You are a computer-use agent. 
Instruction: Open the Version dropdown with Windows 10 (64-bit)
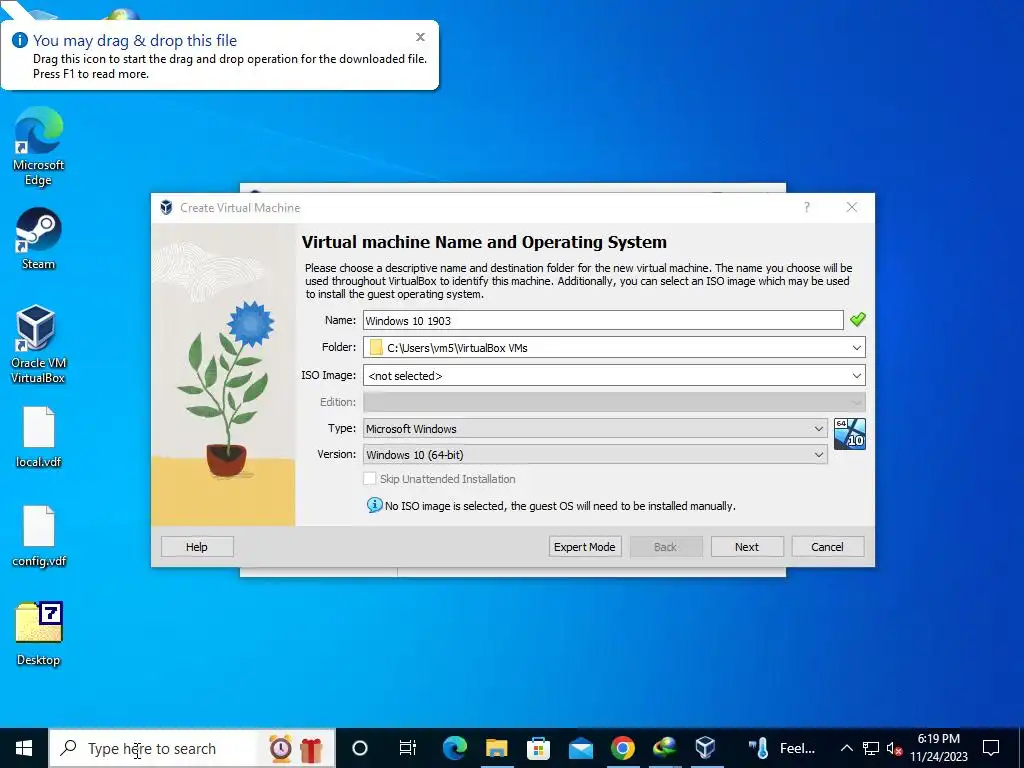pyautogui.click(x=595, y=455)
